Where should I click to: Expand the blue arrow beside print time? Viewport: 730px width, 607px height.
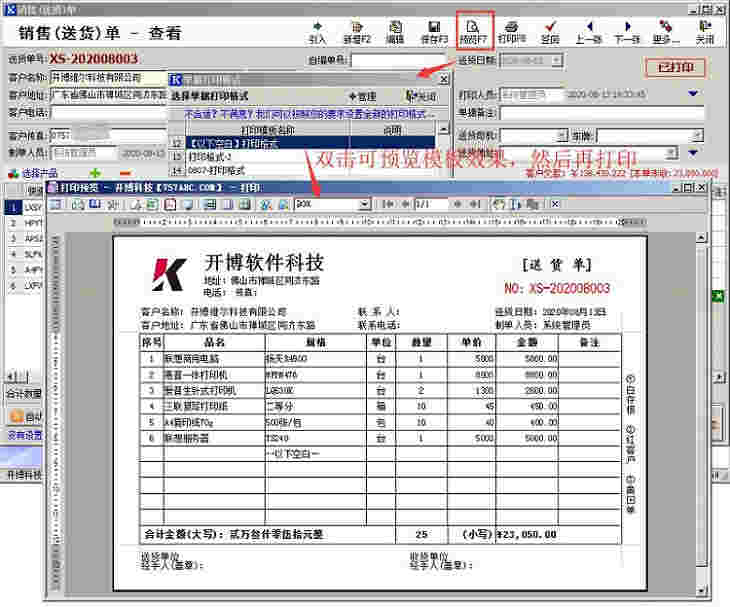pyautogui.click(x=693, y=94)
